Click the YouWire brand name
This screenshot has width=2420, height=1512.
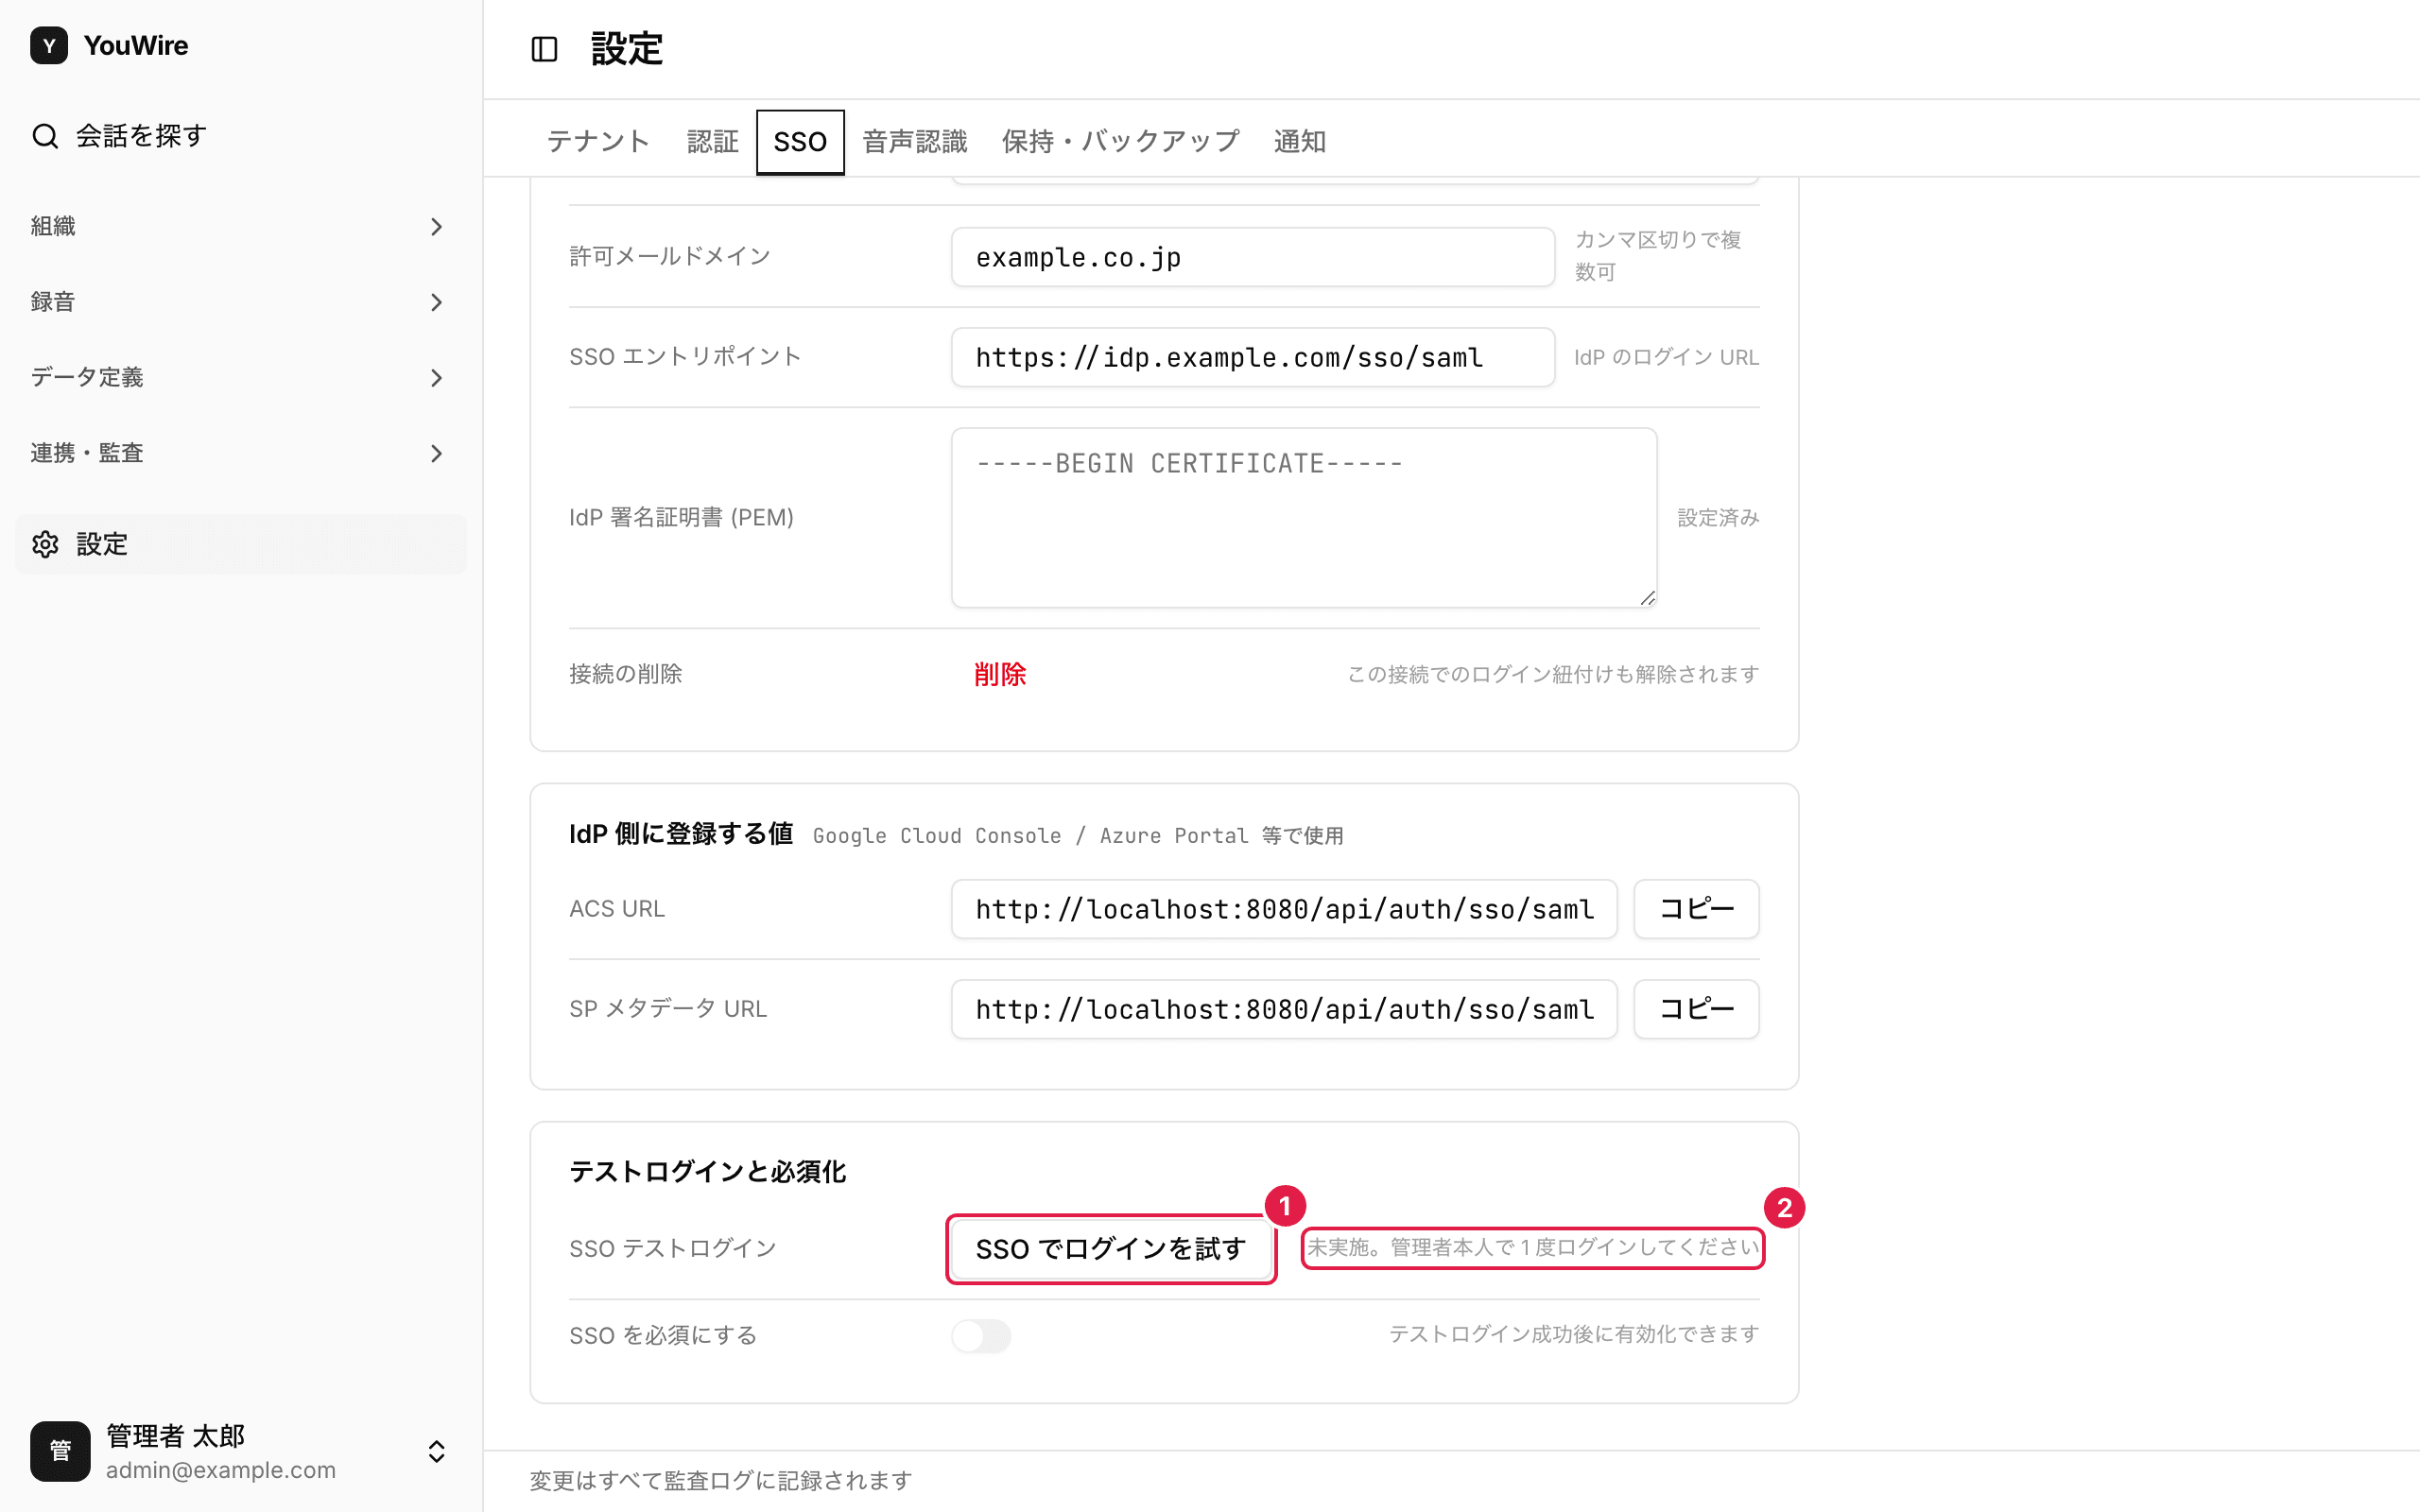point(136,46)
